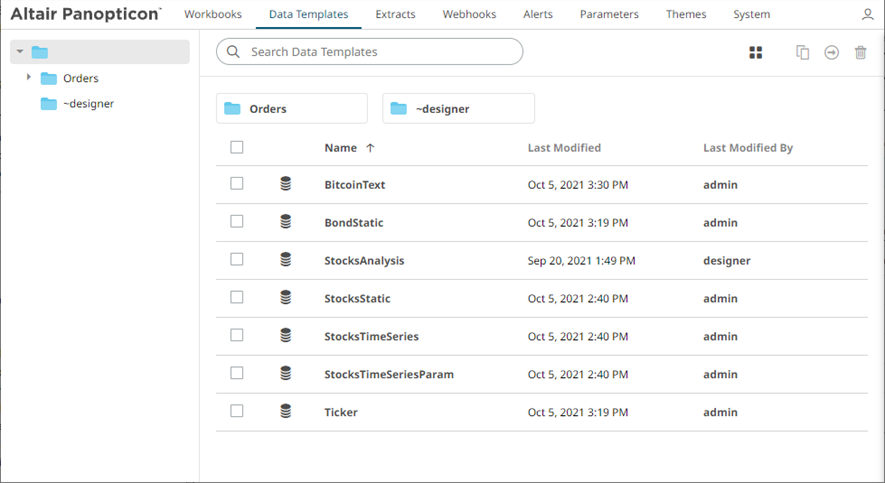The width and height of the screenshot is (885, 483).
Task: Sort by Name column arrow
Action: [370, 148]
